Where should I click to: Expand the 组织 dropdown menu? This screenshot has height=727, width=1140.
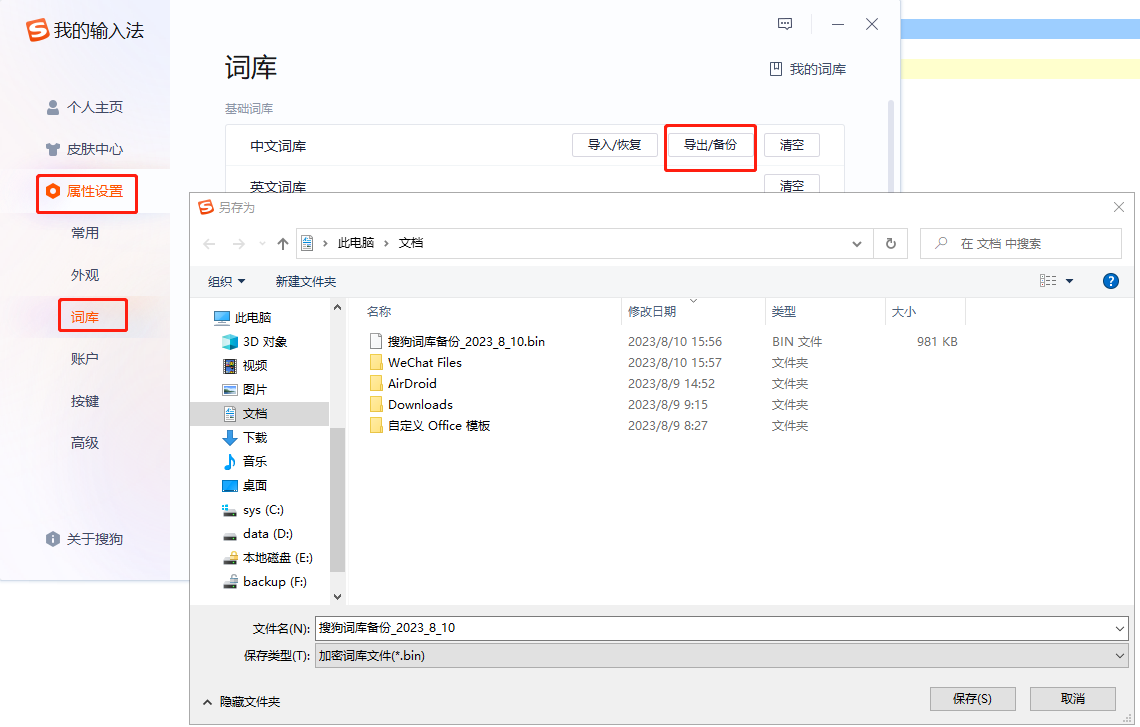tap(225, 281)
